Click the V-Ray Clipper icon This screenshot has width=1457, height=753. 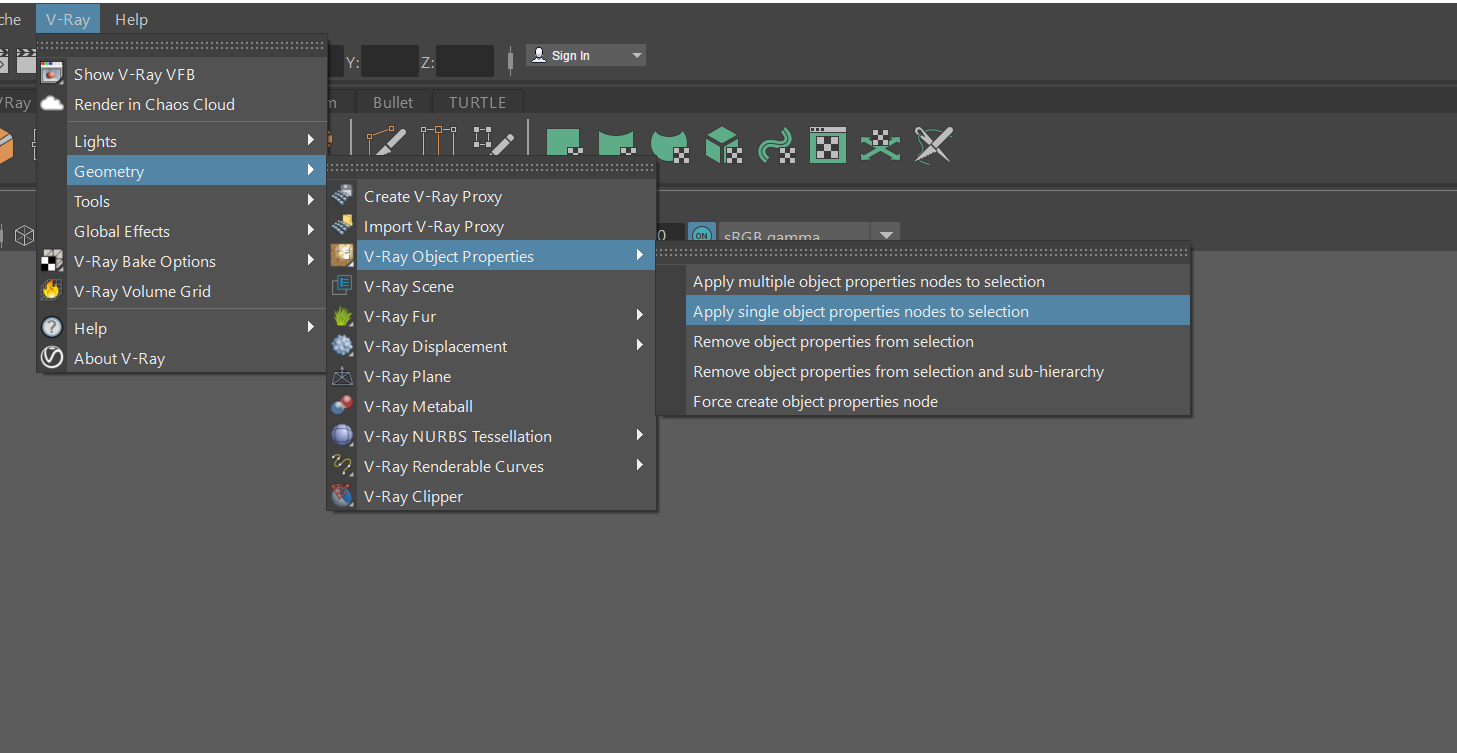(343, 496)
